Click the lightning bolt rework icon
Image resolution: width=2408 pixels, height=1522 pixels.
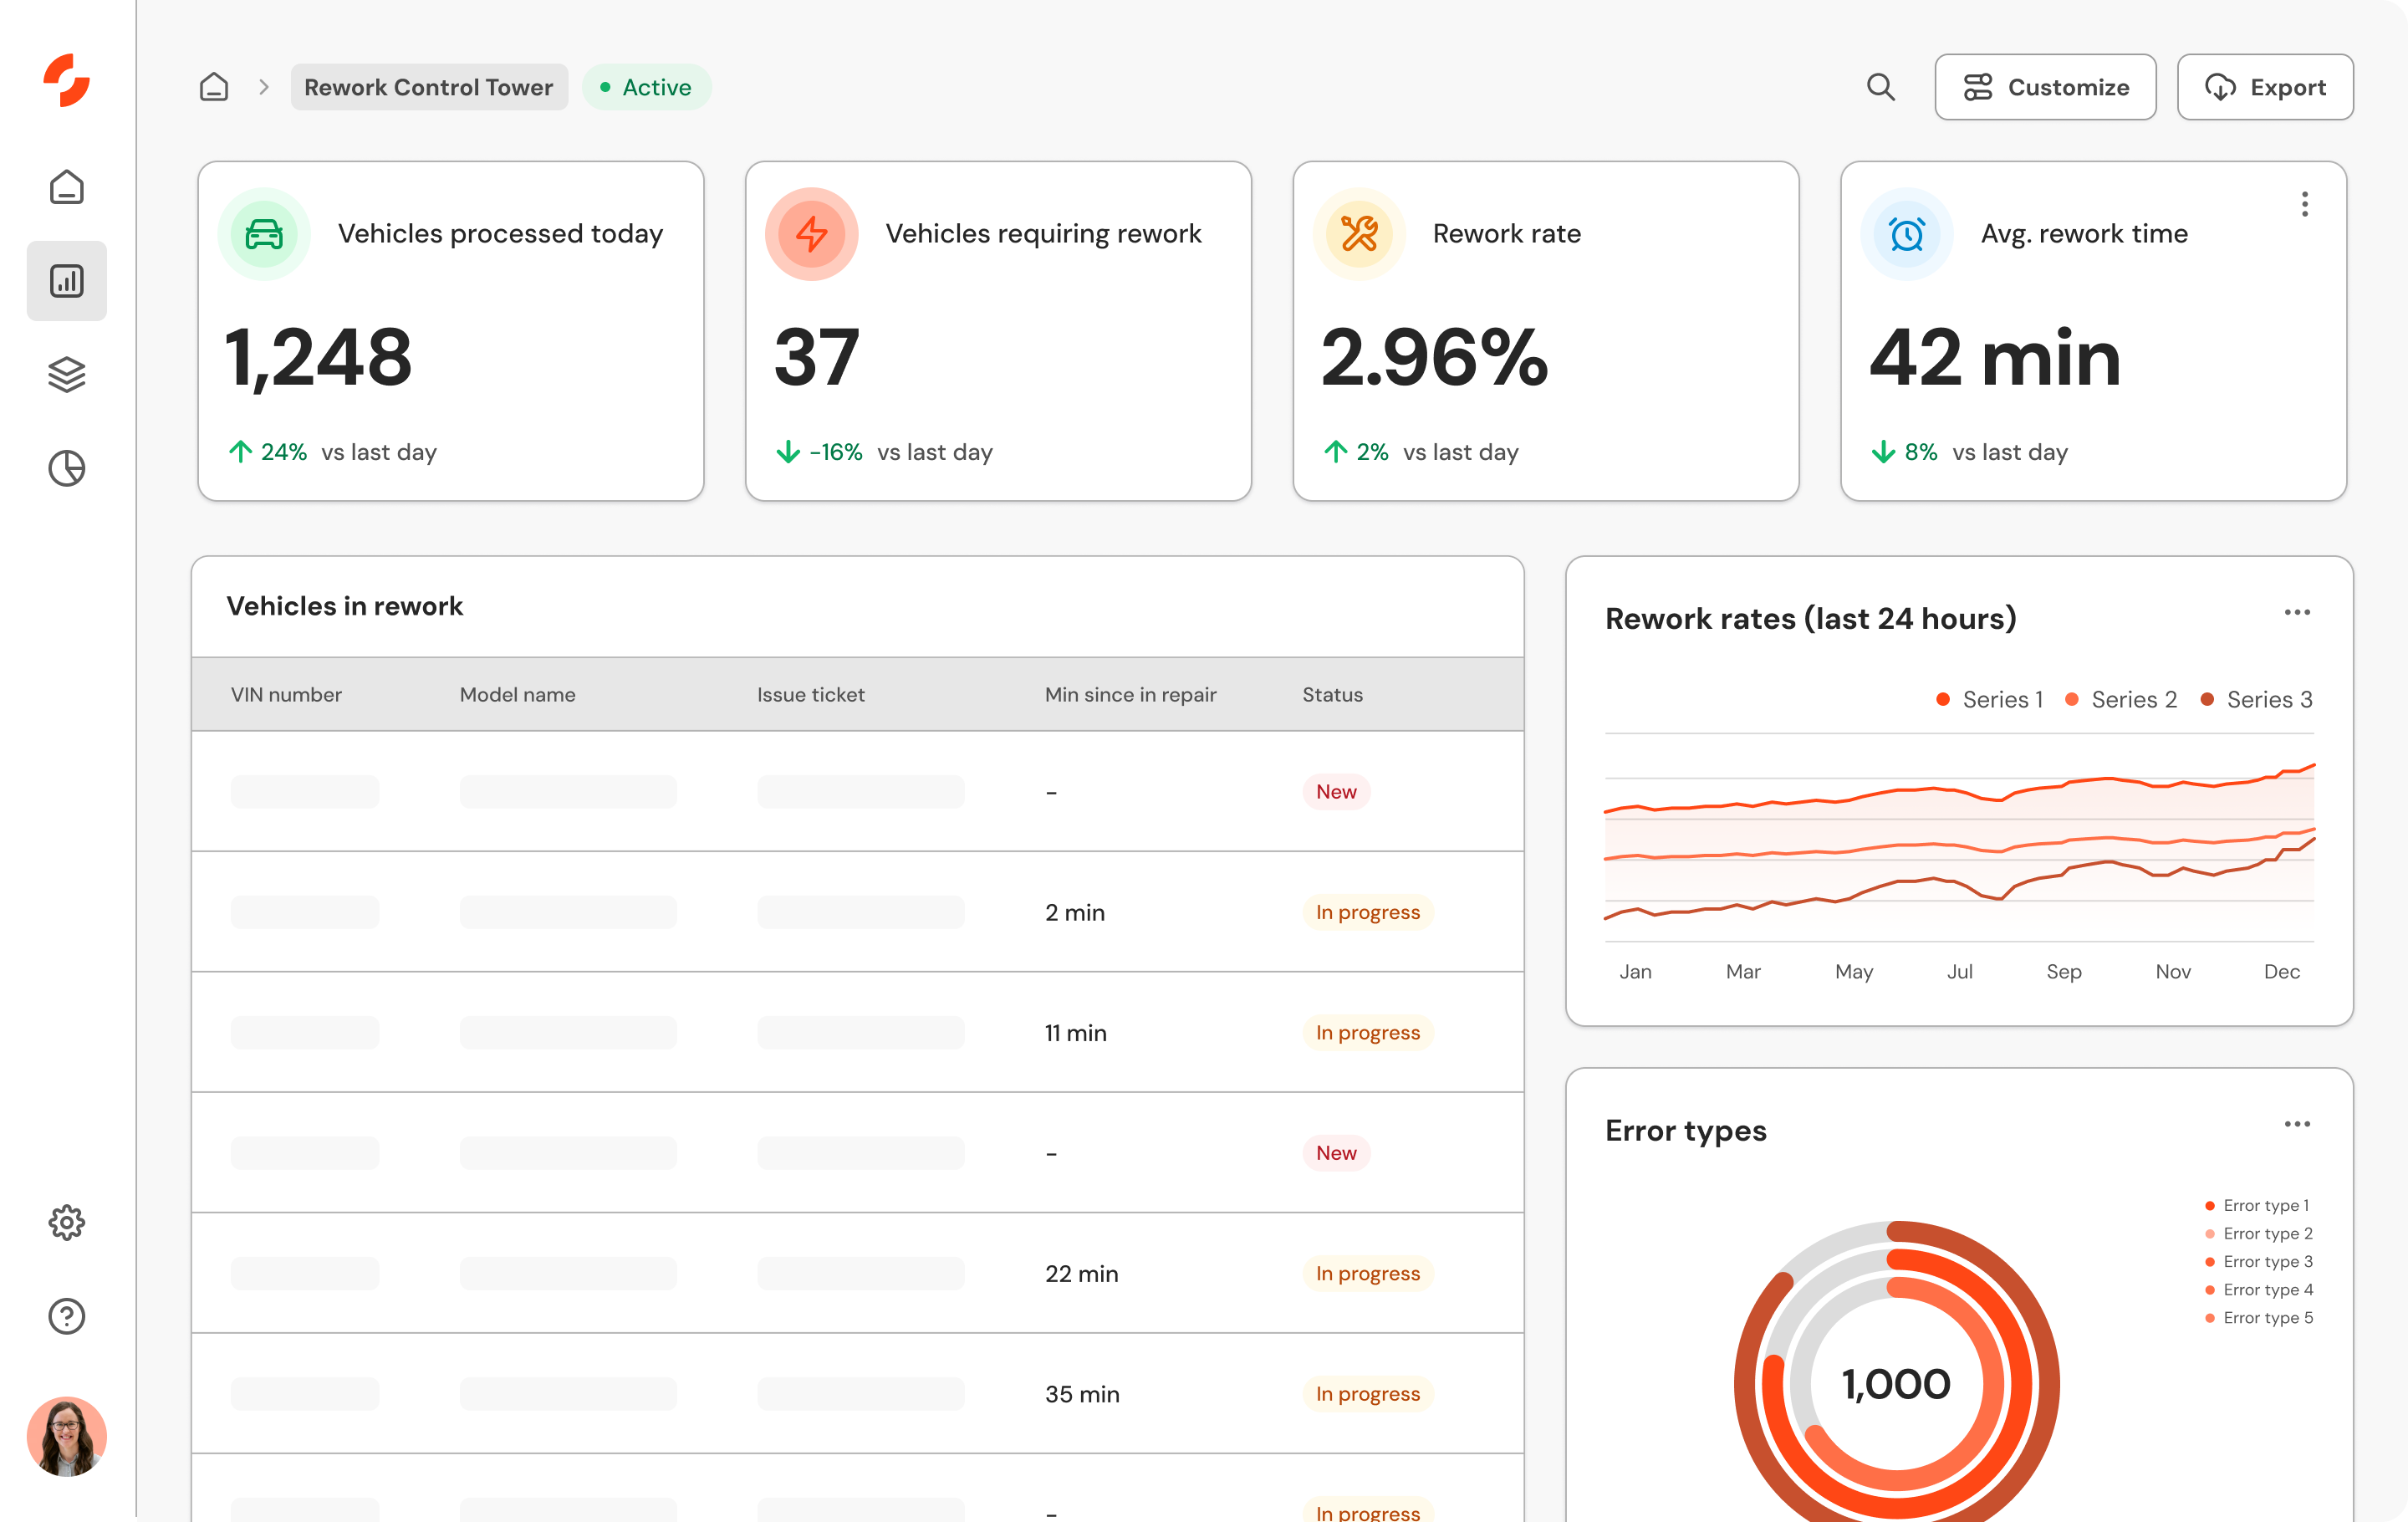click(811, 234)
